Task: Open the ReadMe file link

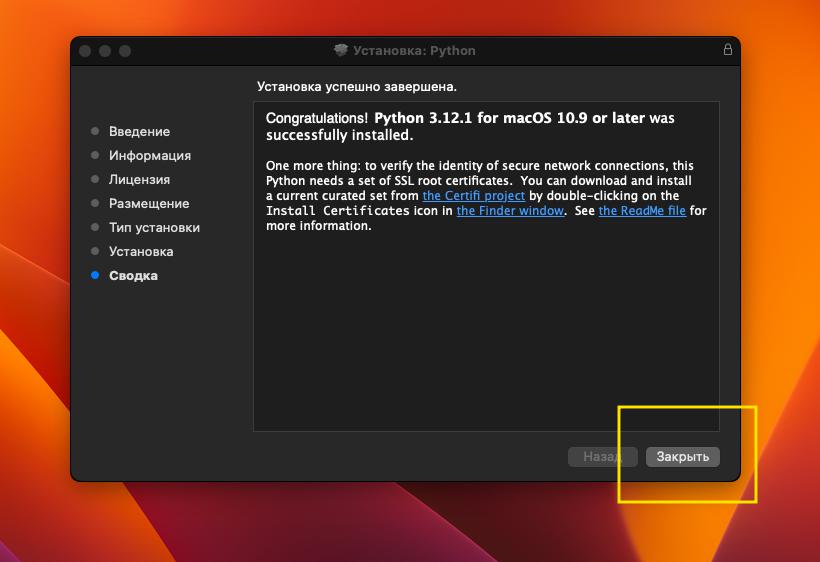Action: point(642,211)
